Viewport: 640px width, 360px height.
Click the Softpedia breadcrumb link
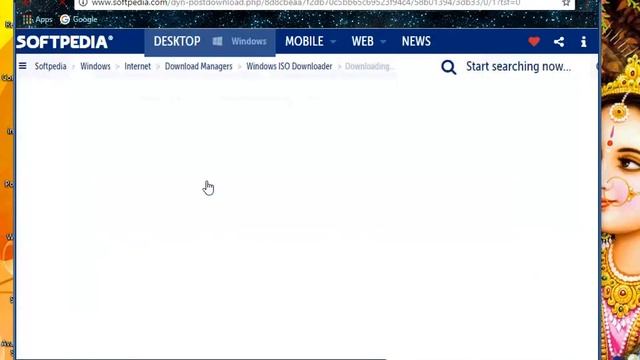[50, 66]
